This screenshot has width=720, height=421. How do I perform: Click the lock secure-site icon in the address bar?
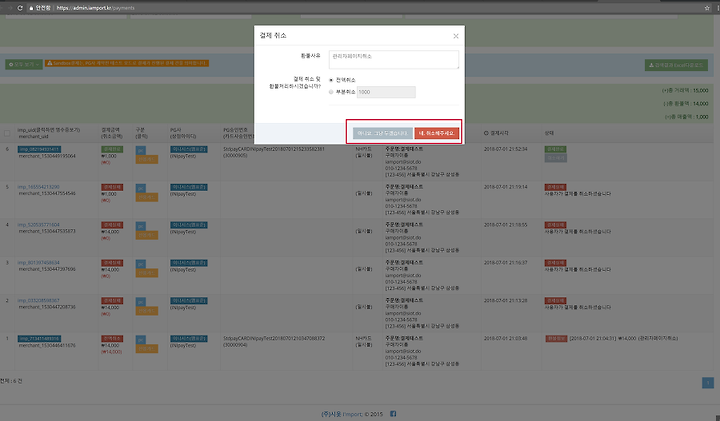31,8
